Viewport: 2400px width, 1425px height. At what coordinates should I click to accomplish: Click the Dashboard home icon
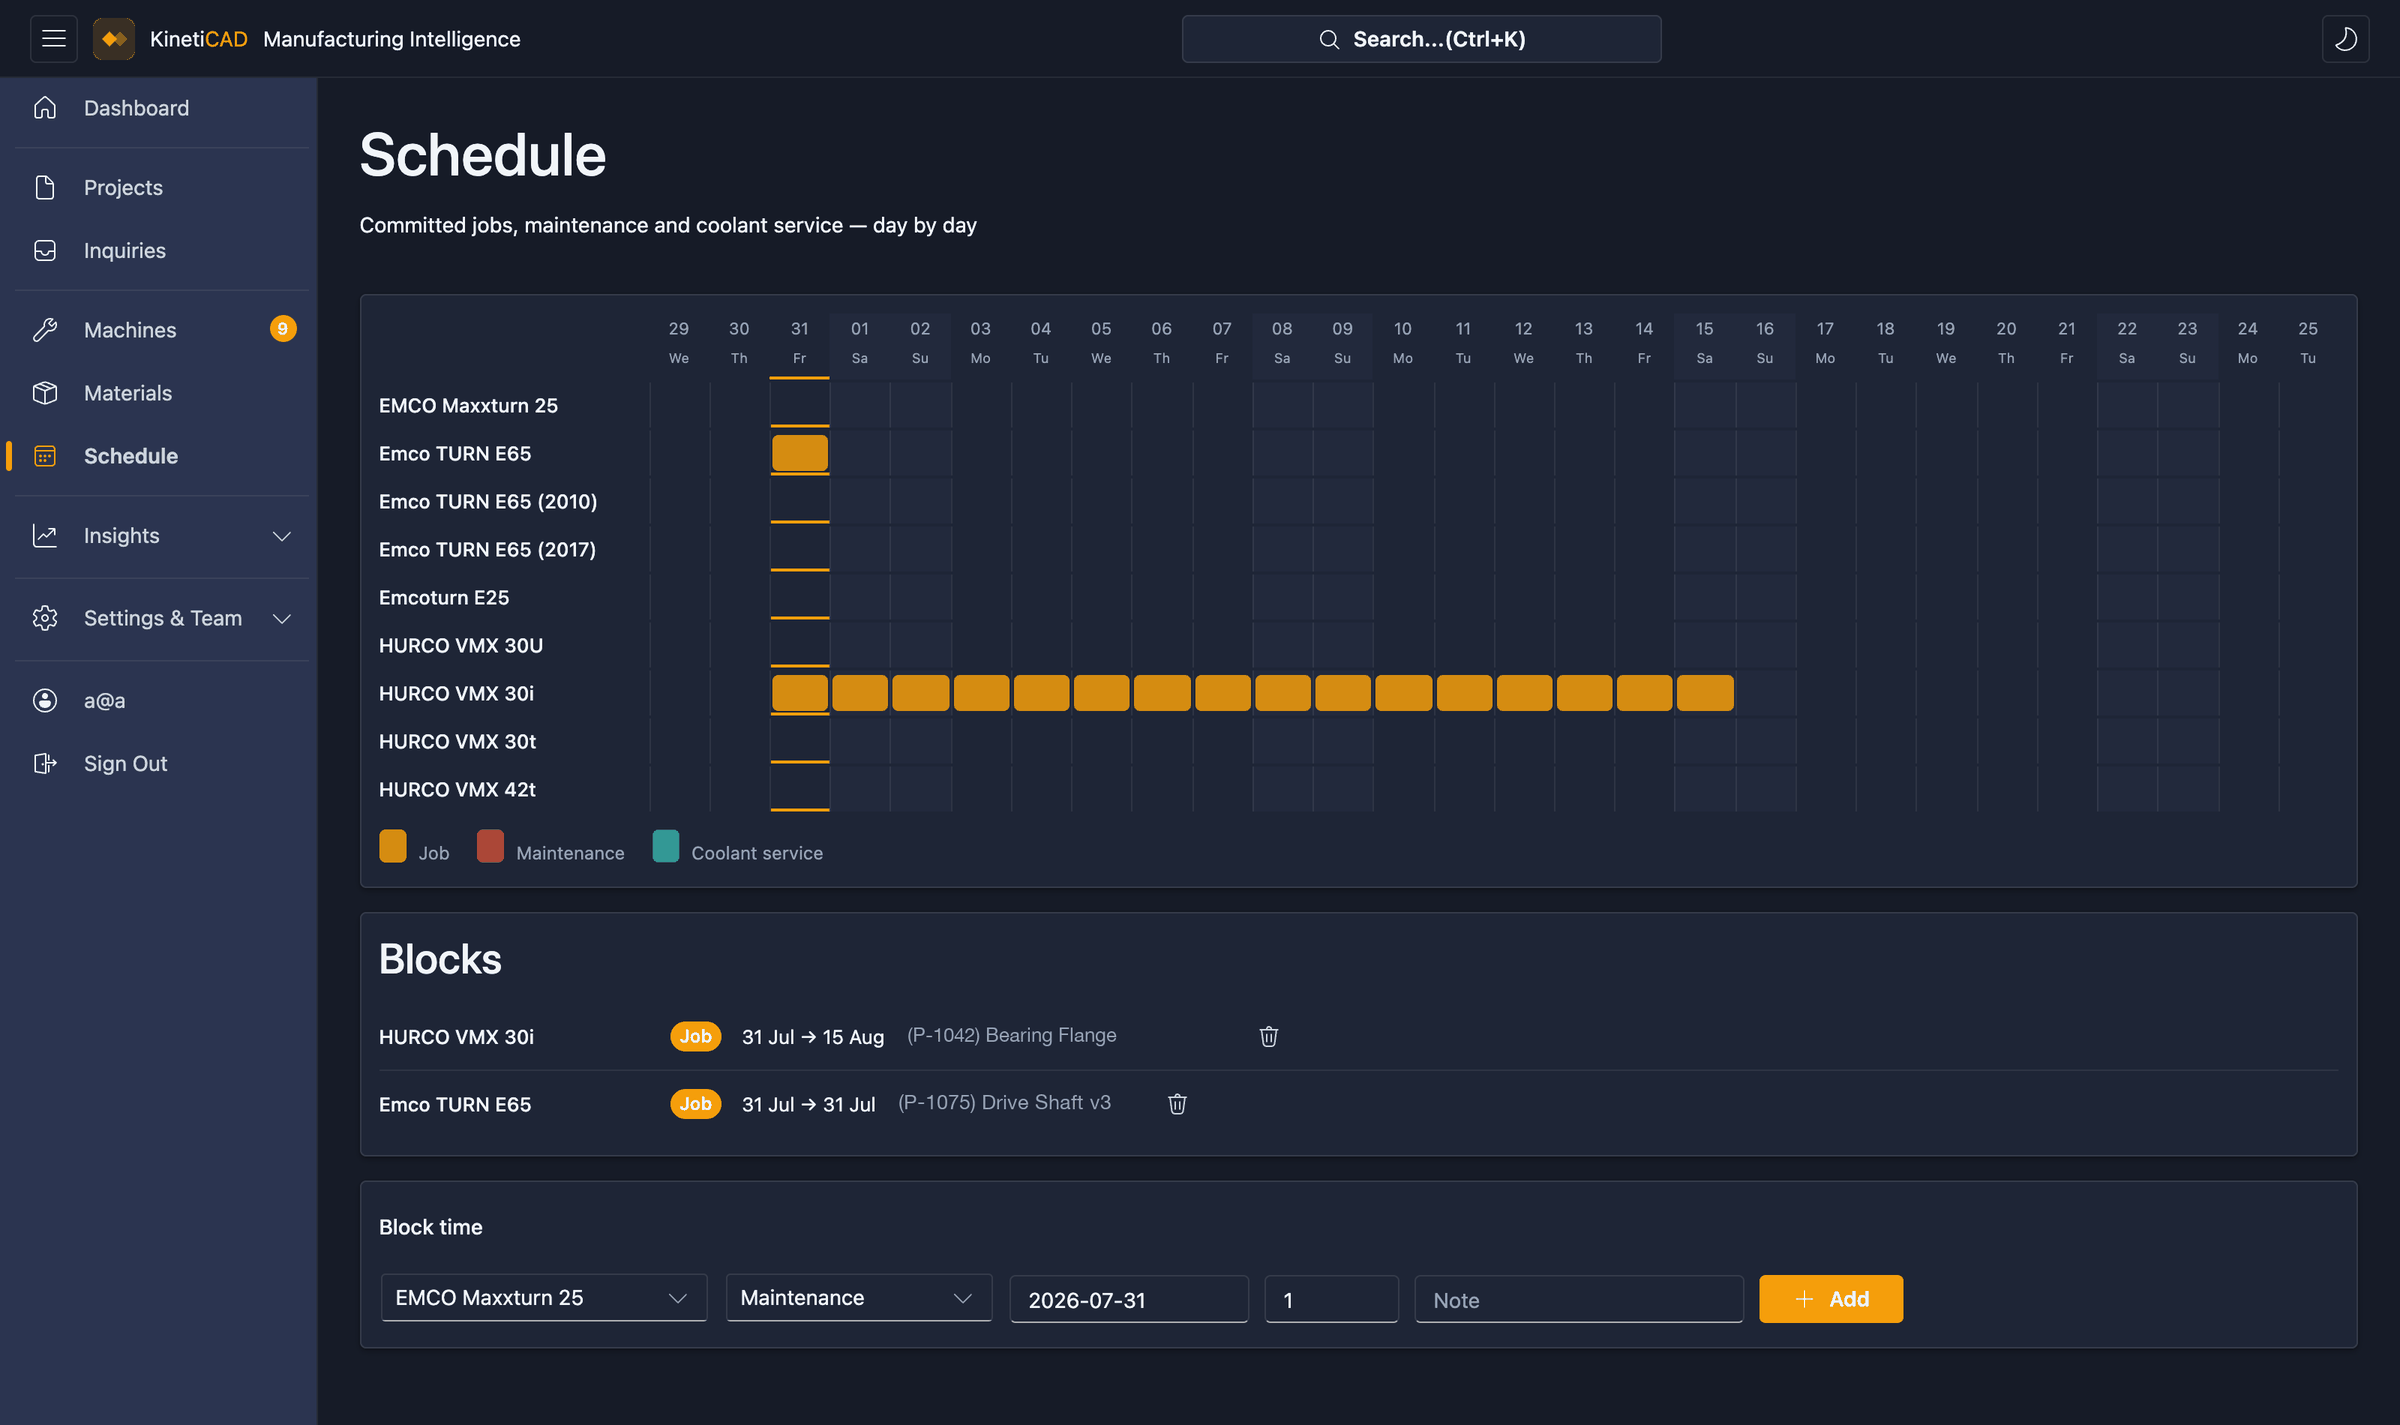click(x=45, y=108)
